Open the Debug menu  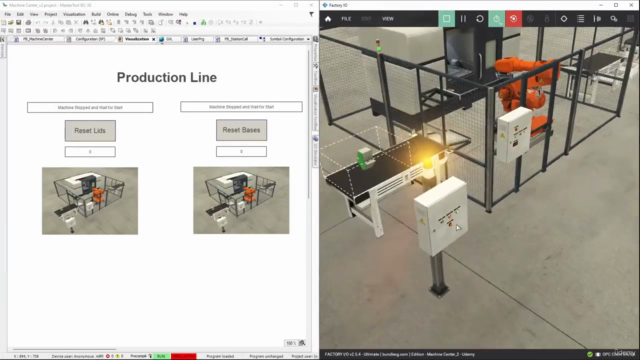pos(131,14)
